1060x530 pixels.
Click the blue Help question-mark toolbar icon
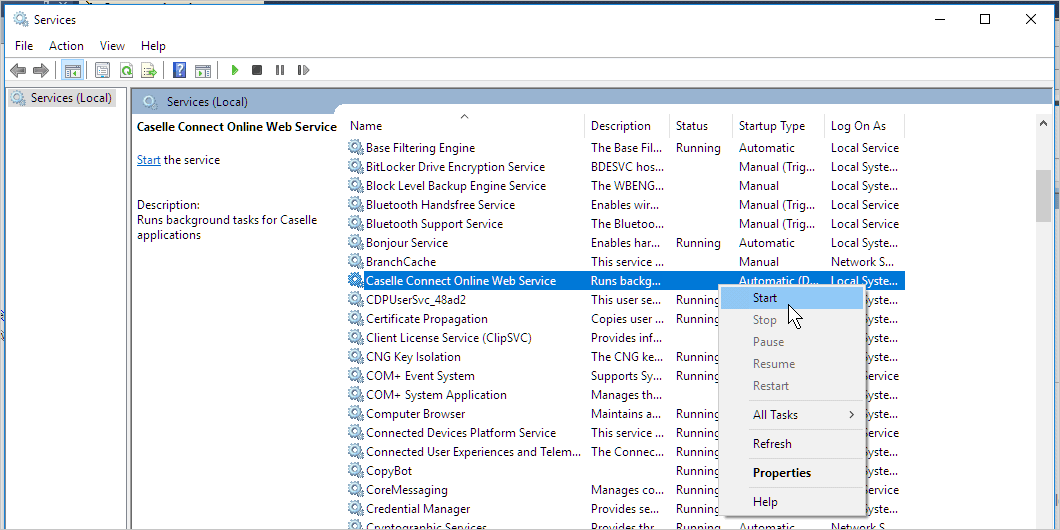point(179,70)
